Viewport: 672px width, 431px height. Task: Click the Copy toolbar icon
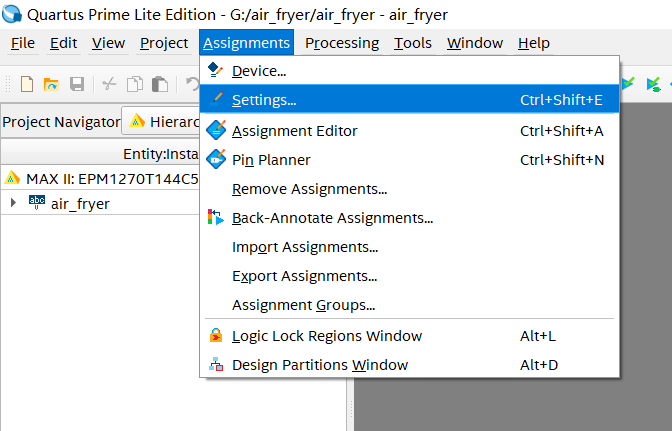[x=135, y=84]
